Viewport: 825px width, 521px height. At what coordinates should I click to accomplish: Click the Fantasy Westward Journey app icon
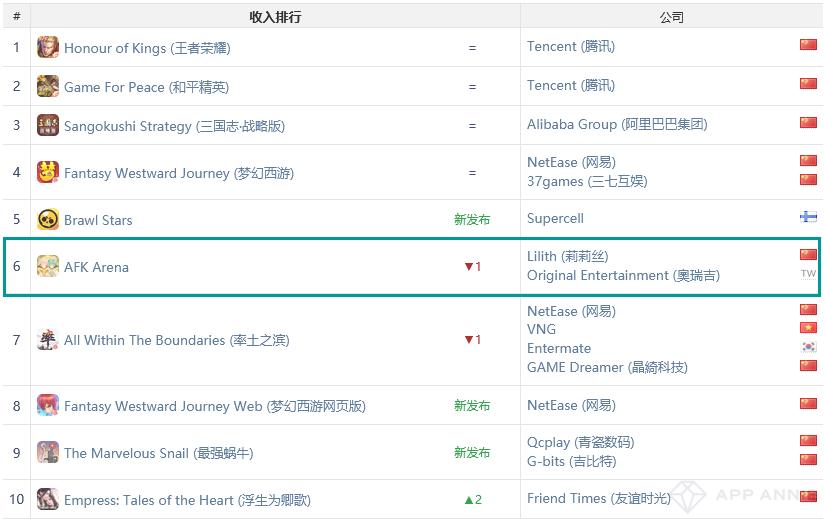click(48, 172)
